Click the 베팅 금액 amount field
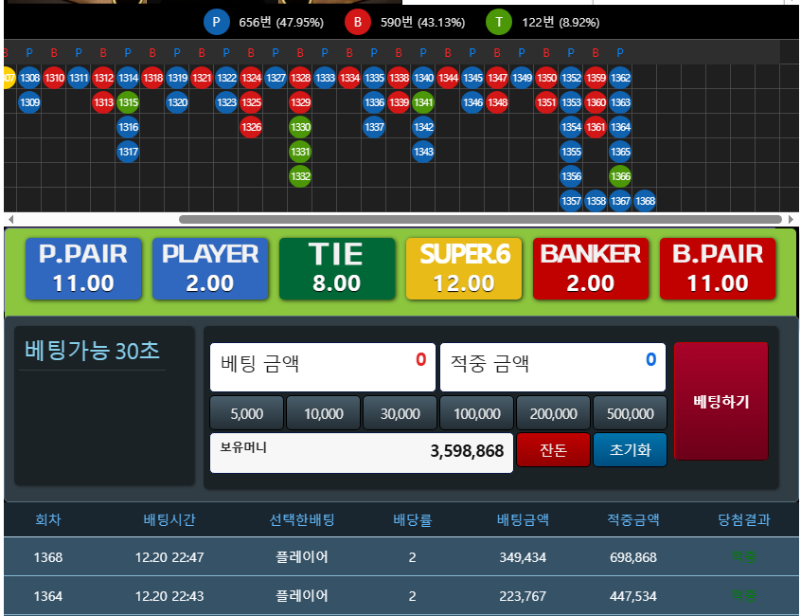800x616 pixels. pyautogui.click(x=322, y=367)
